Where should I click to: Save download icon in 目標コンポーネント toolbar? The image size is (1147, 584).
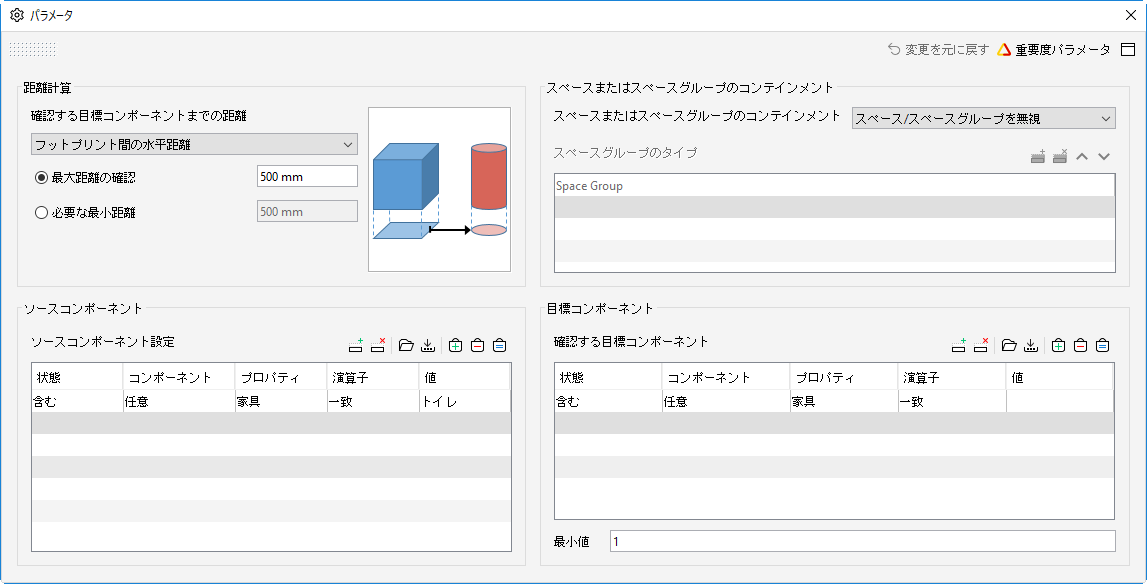point(1031,345)
